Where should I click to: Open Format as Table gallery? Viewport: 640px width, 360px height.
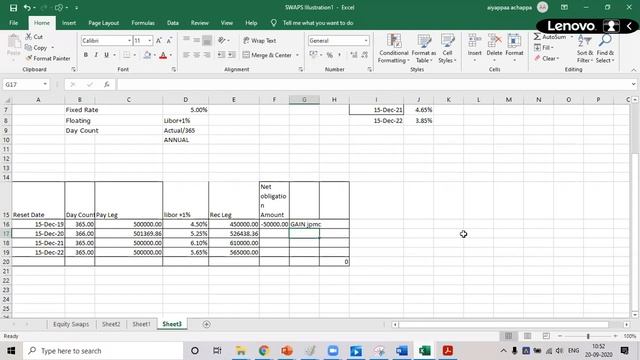point(423,49)
